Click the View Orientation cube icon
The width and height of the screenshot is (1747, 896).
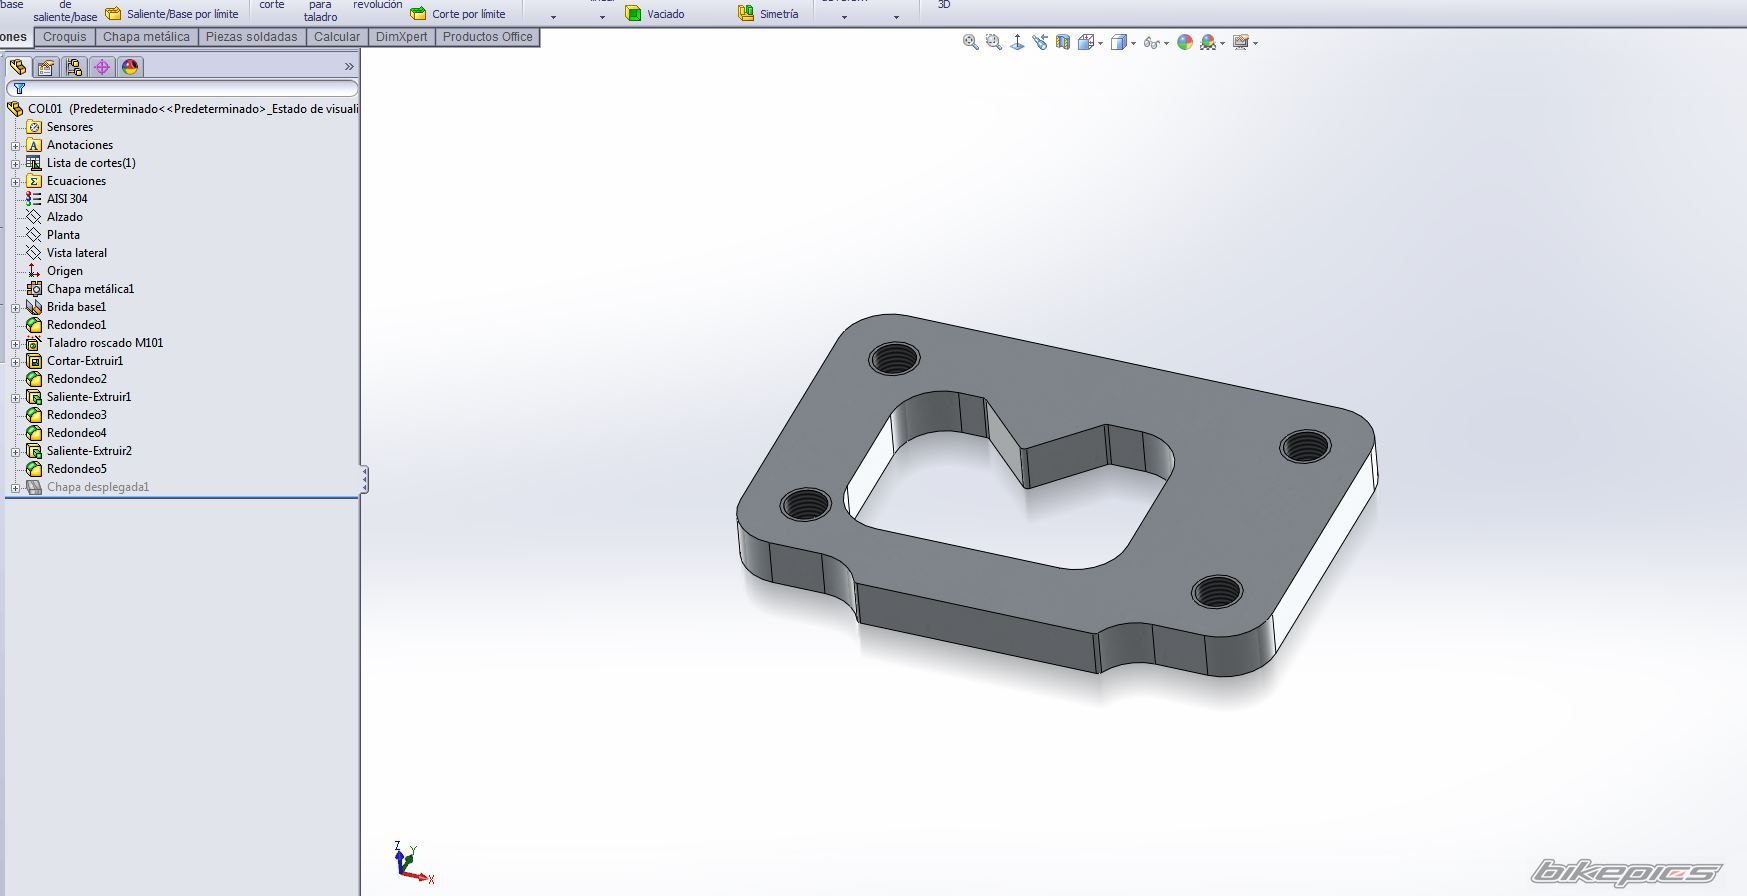tap(1086, 42)
